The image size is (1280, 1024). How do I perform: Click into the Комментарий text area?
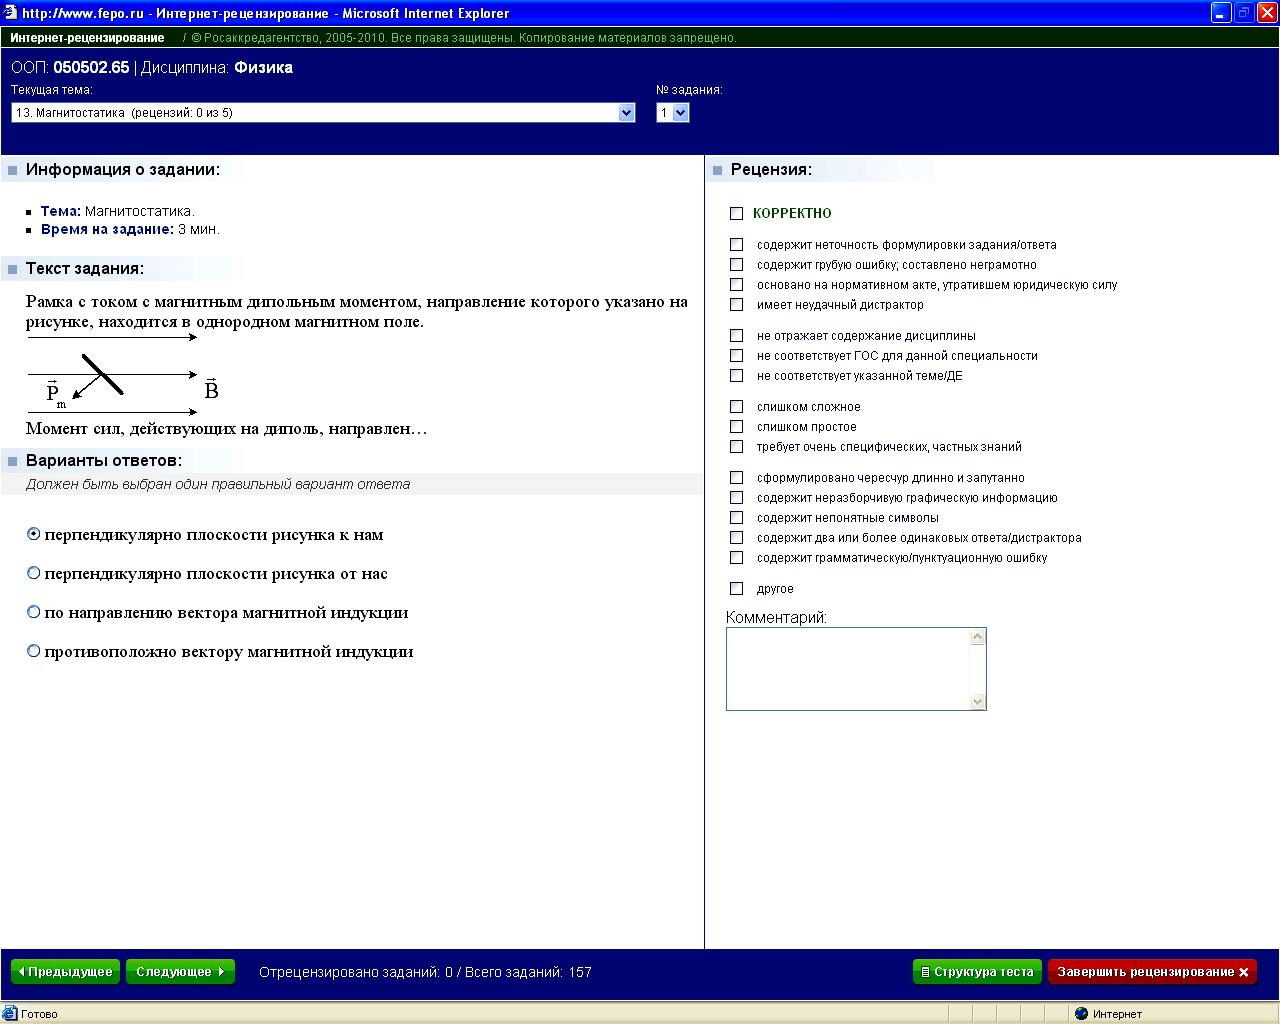click(848, 669)
